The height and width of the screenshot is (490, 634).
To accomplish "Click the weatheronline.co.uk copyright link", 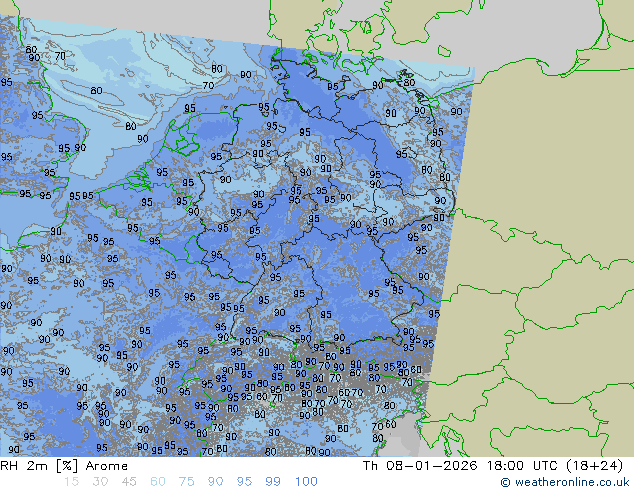I will pos(565,482).
